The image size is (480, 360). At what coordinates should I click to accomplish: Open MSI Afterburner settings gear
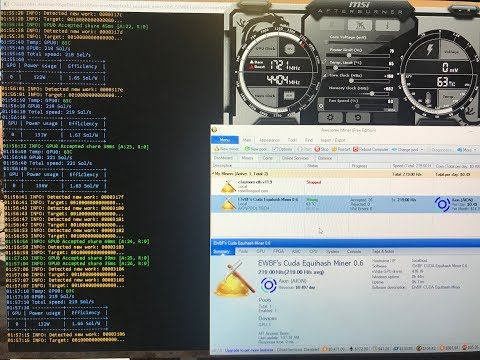coord(330,117)
